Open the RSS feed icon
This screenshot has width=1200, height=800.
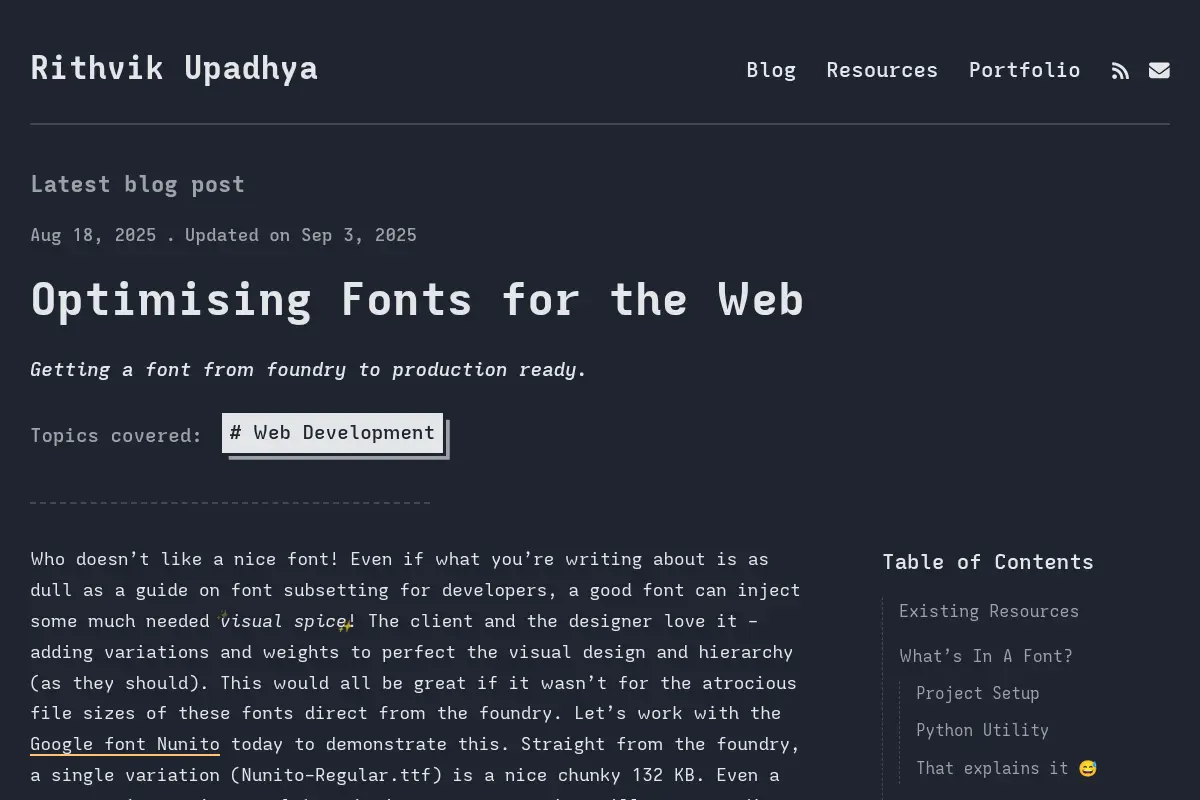point(1120,71)
